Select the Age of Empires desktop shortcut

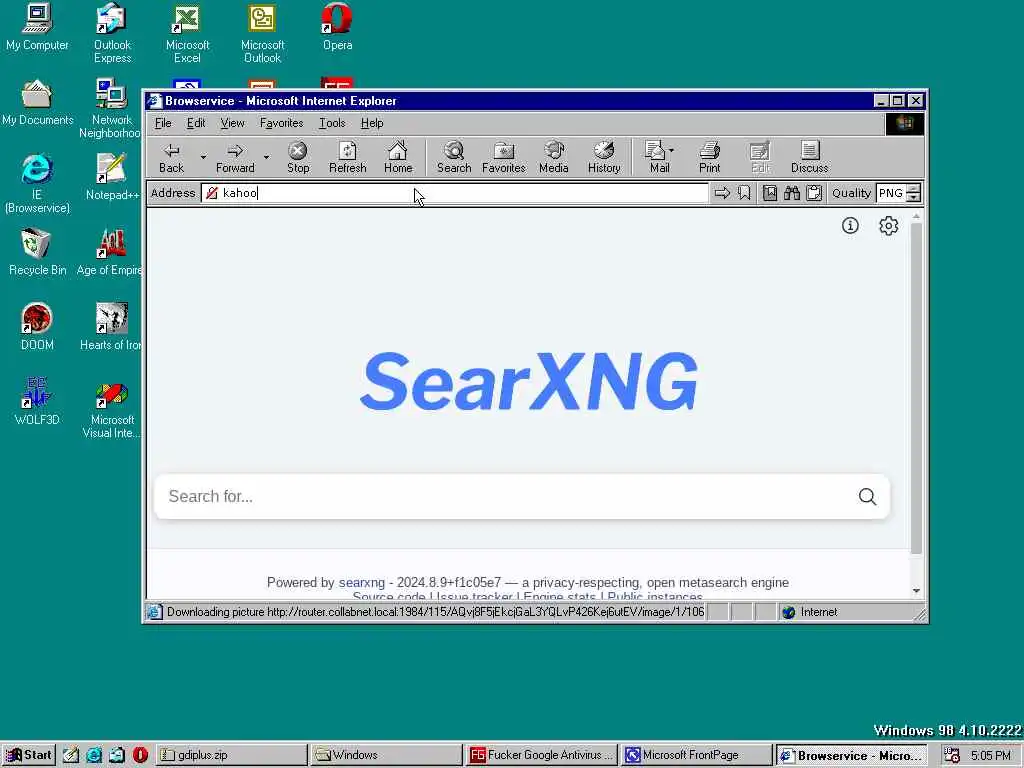pyautogui.click(x=110, y=252)
